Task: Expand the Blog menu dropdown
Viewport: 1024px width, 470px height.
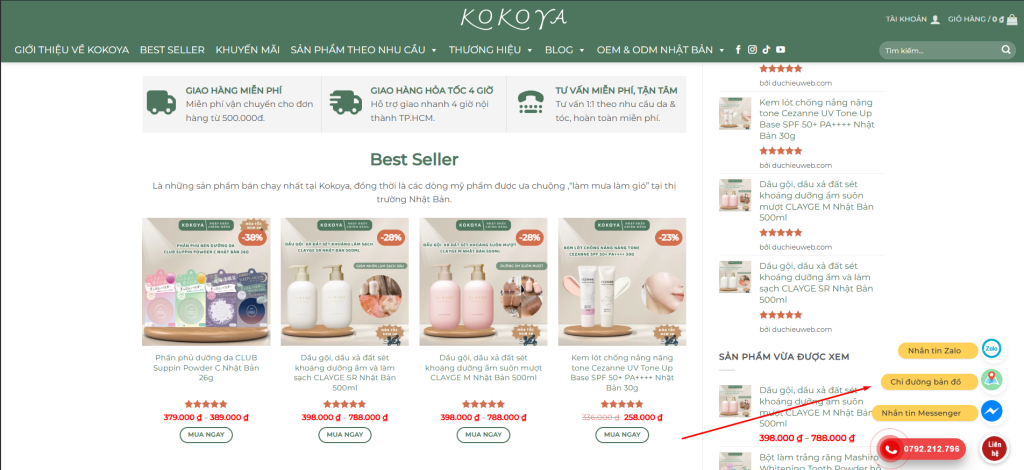Action: (x=581, y=50)
